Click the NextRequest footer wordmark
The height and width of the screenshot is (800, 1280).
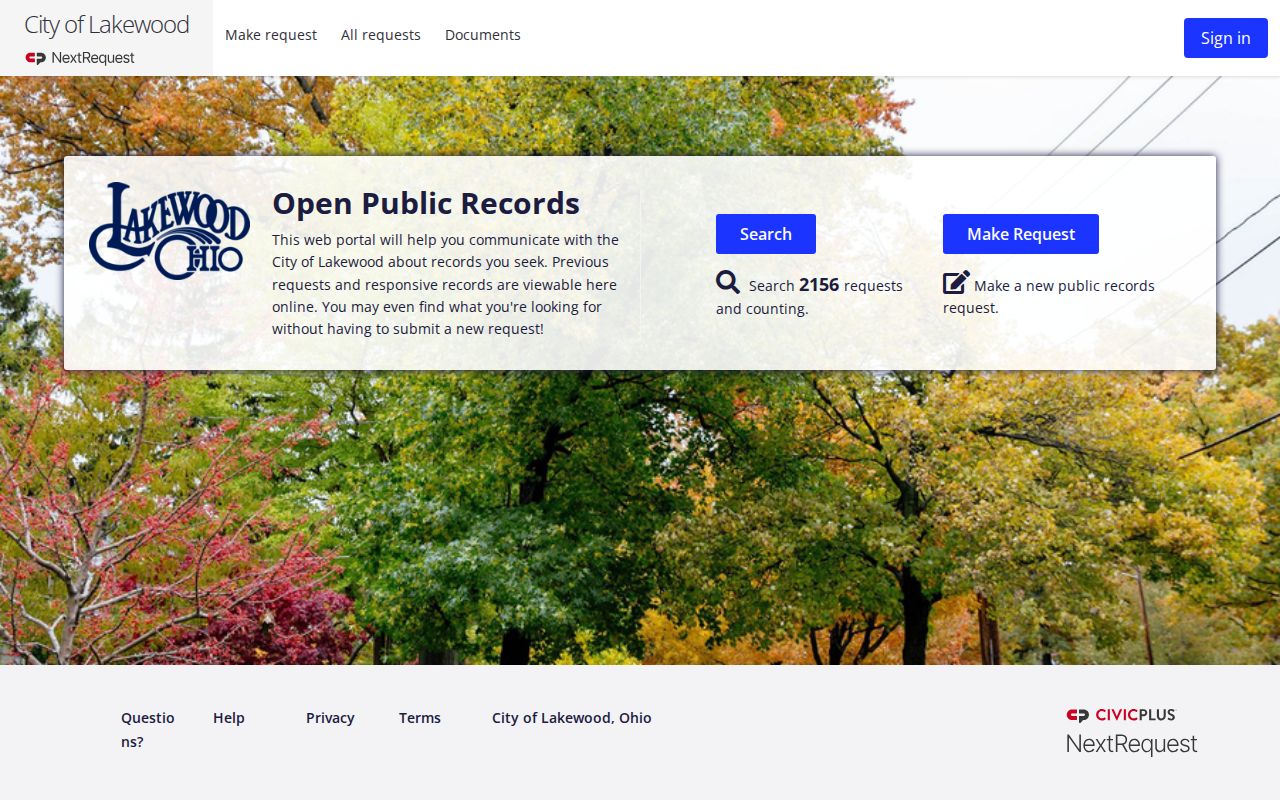coord(1132,744)
